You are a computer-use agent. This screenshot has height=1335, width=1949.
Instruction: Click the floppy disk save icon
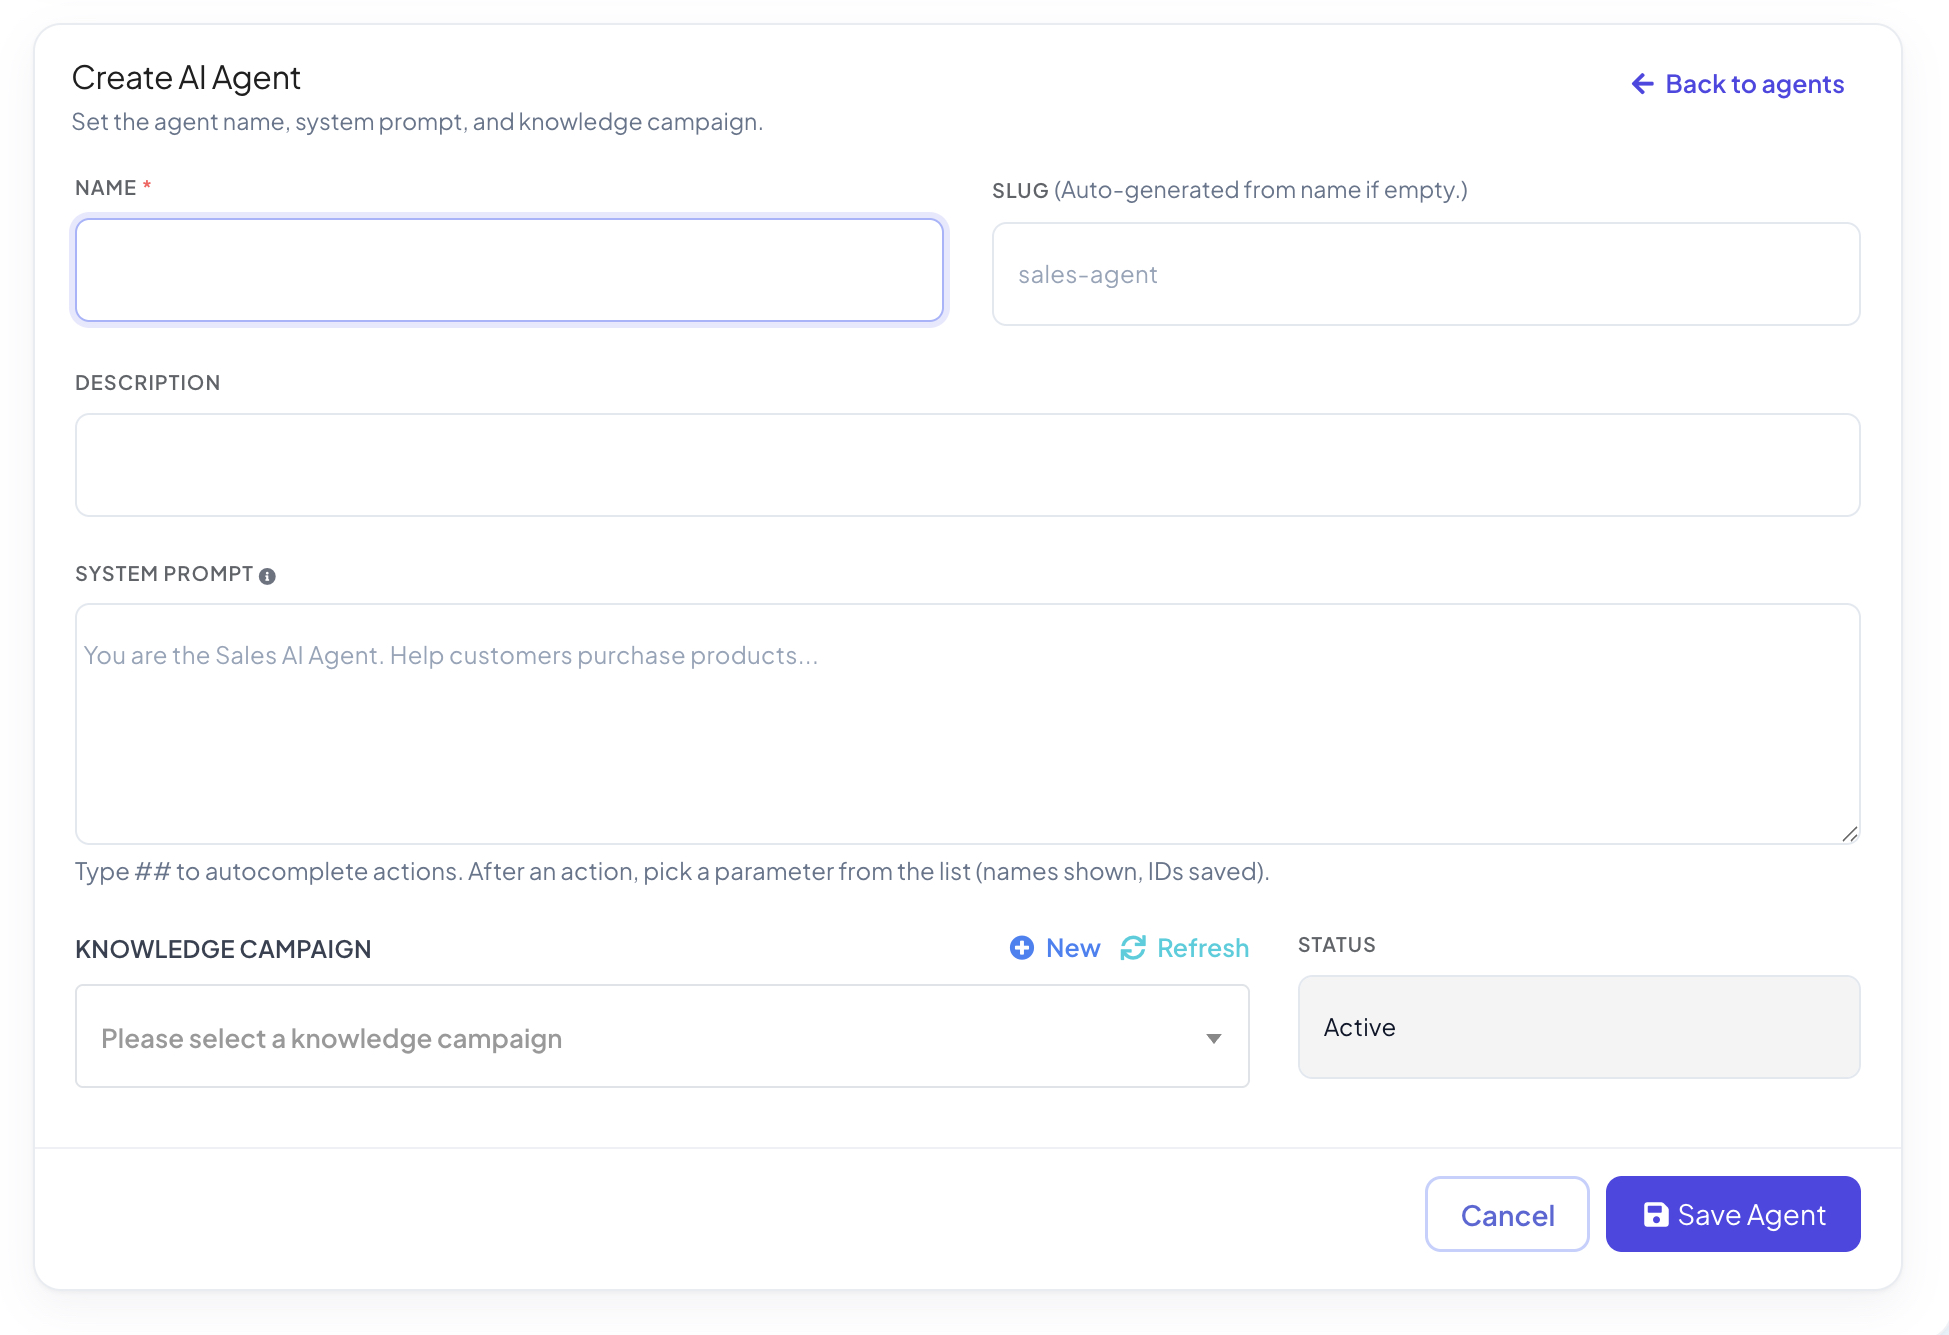click(x=1656, y=1214)
